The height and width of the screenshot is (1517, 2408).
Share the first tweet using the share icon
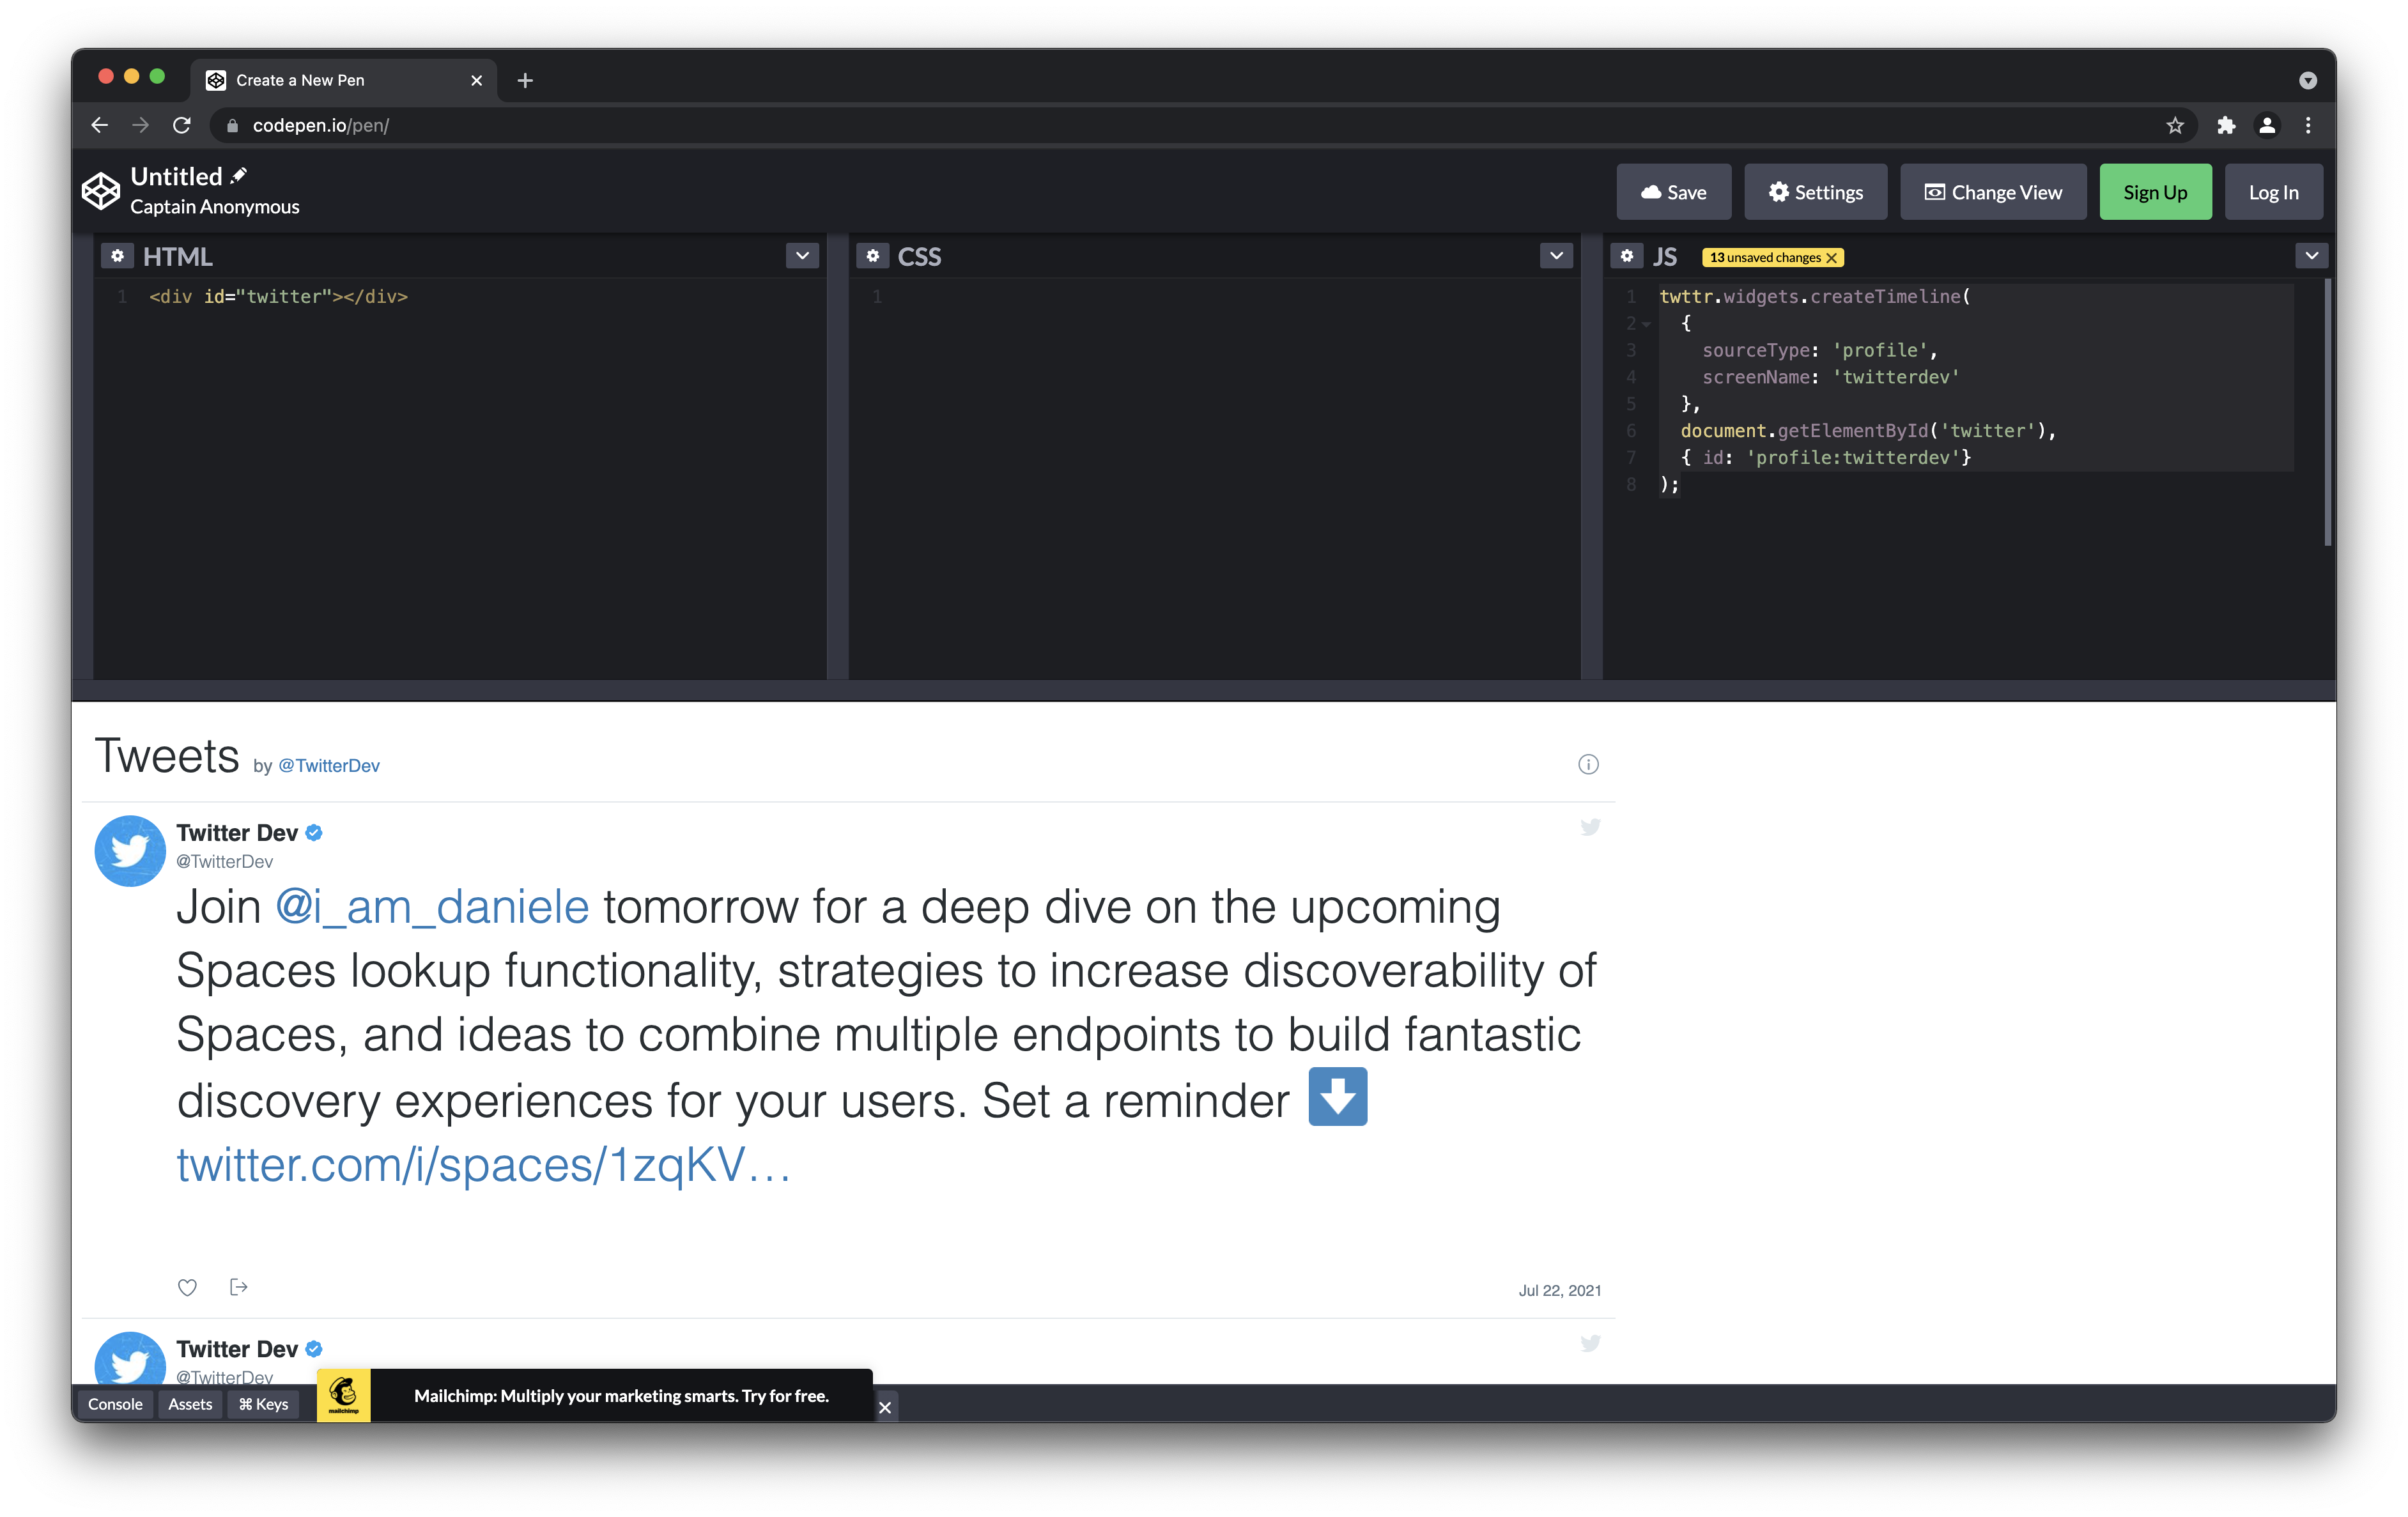pyautogui.click(x=238, y=1288)
